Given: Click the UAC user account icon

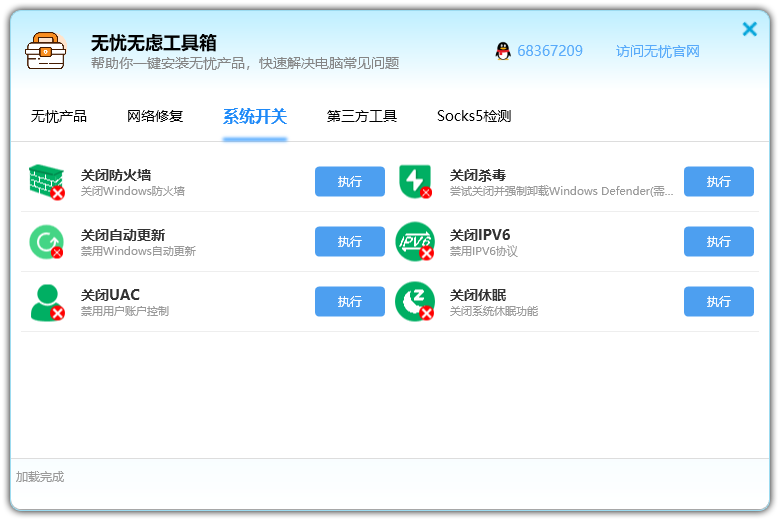Looking at the screenshot, I should point(47,302).
